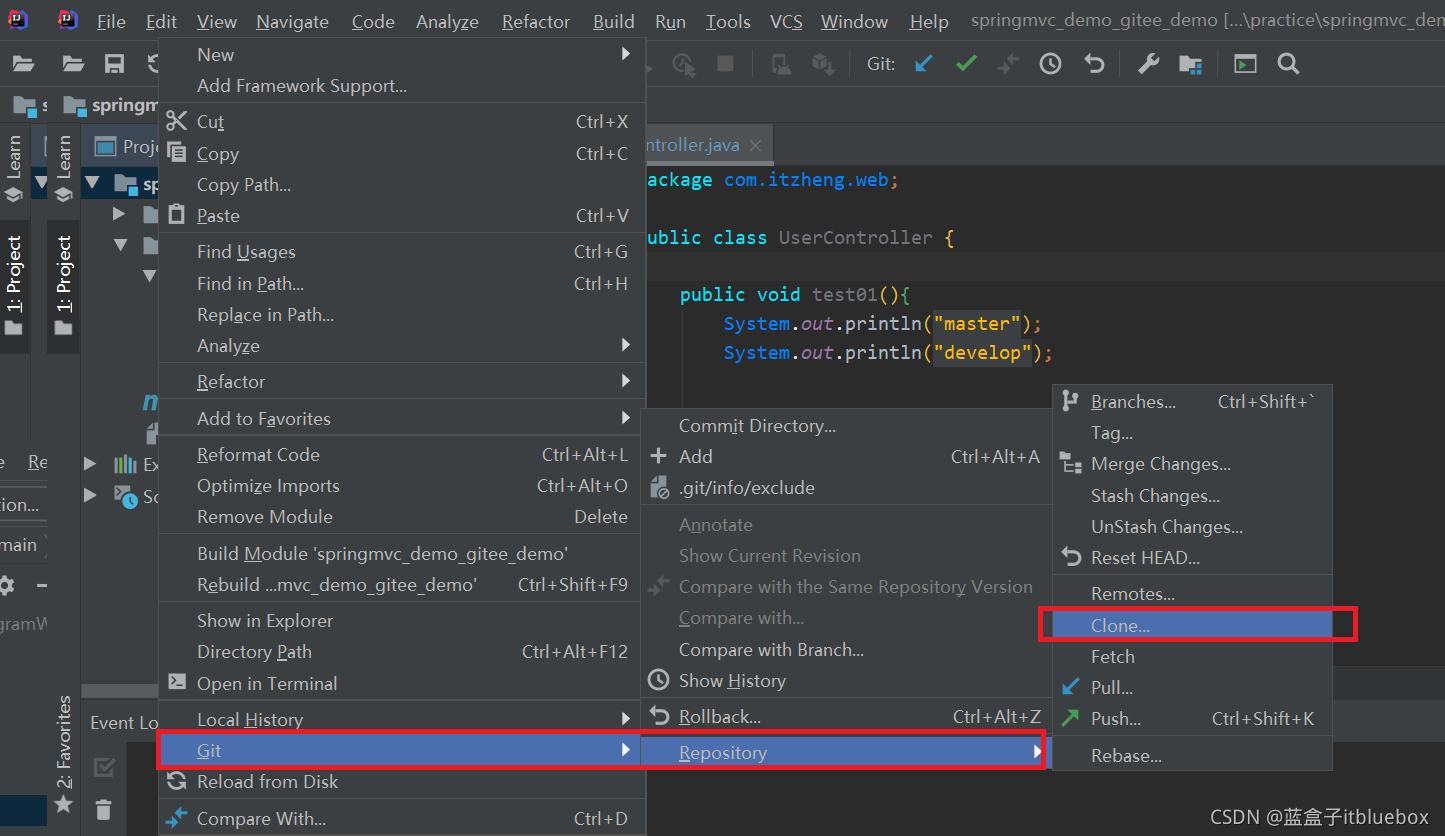Select Rebase... in Repository submenu

(x=1193, y=756)
